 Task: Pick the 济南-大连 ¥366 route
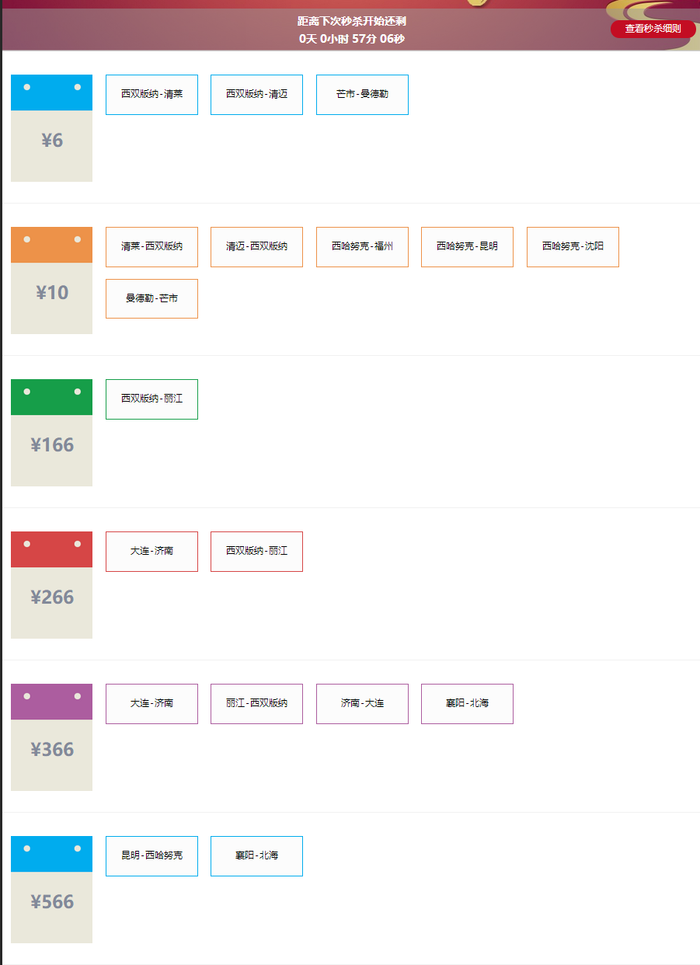pyautogui.click(x=362, y=704)
